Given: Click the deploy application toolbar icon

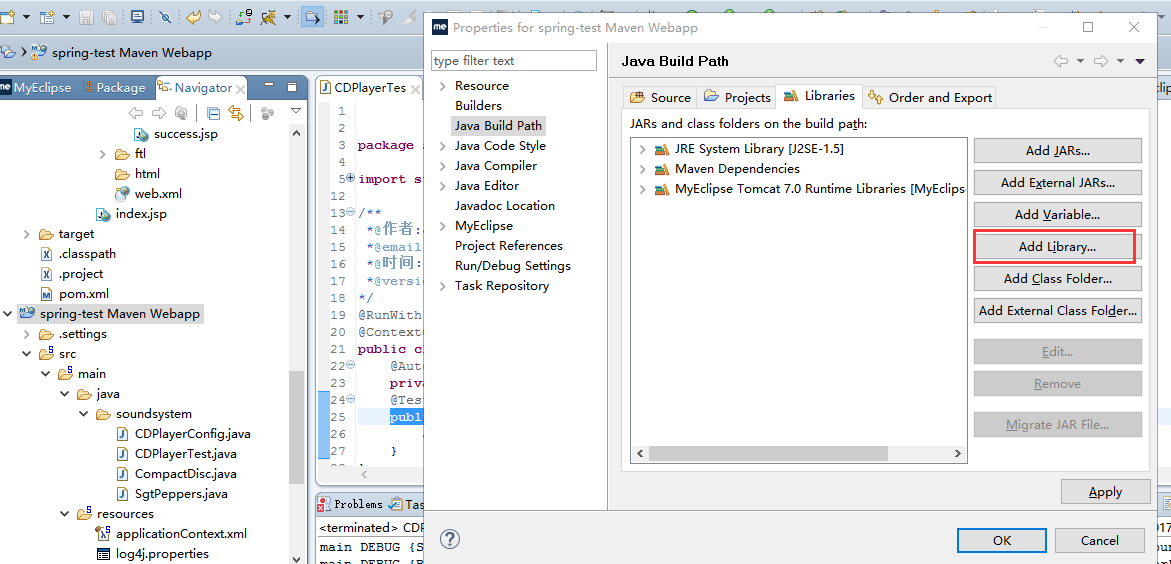Looking at the screenshot, I should click(244, 16).
